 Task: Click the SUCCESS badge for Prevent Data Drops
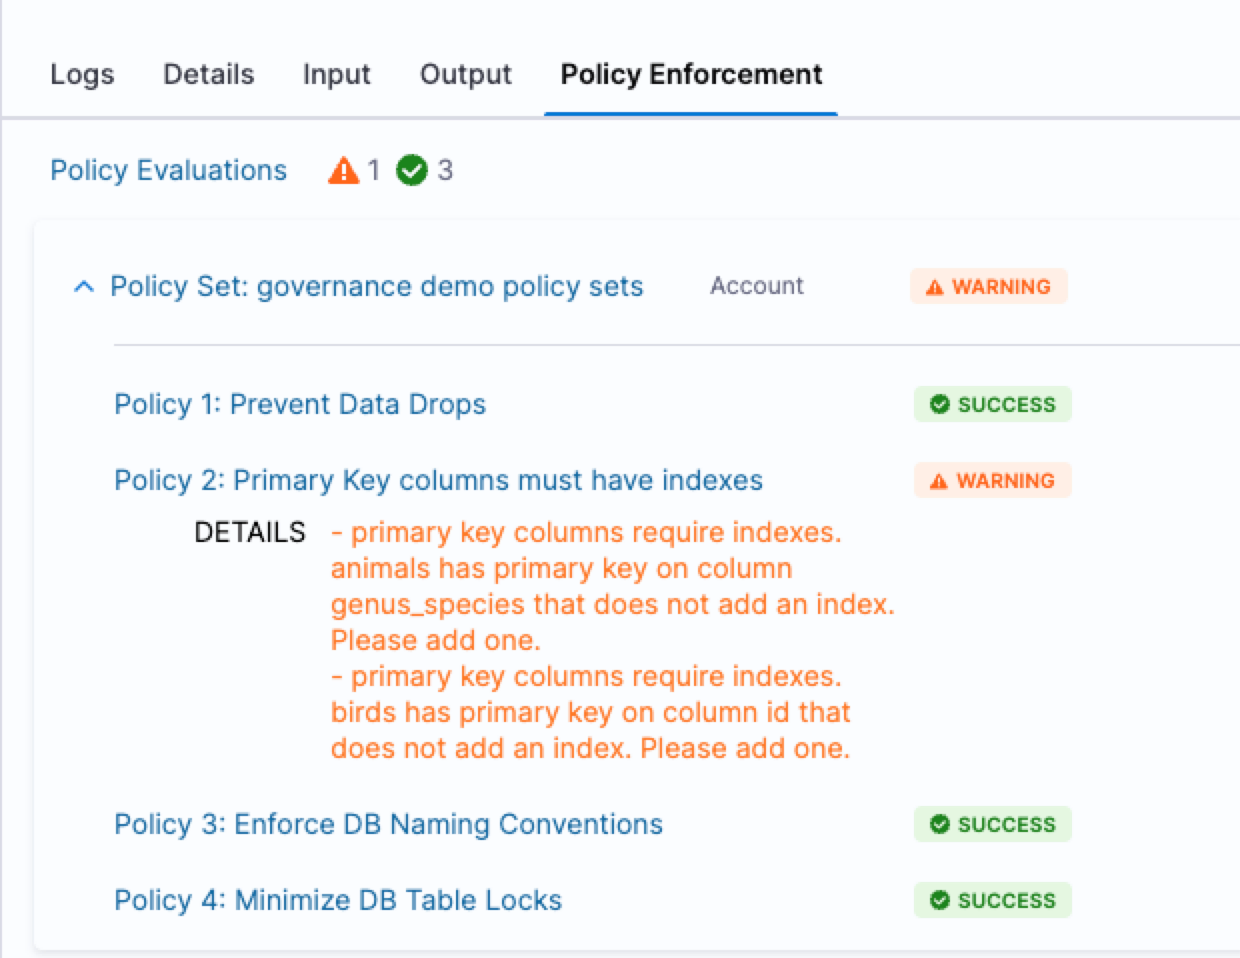click(993, 404)
